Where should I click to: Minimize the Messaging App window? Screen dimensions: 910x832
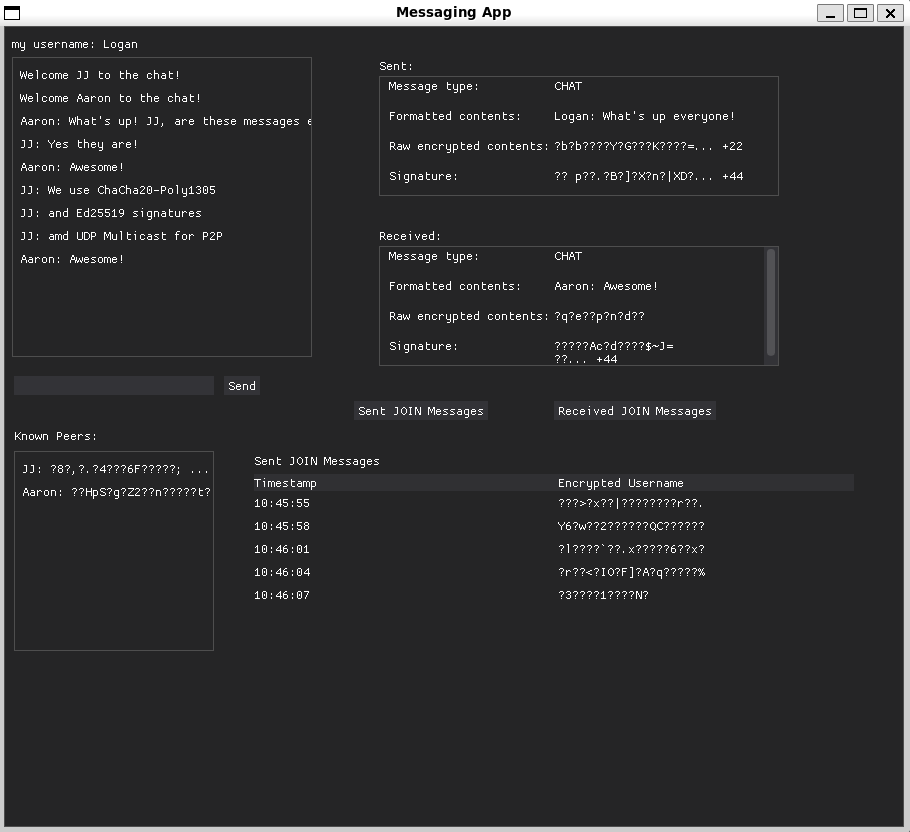pyautogui.click(x=830, y=13)
